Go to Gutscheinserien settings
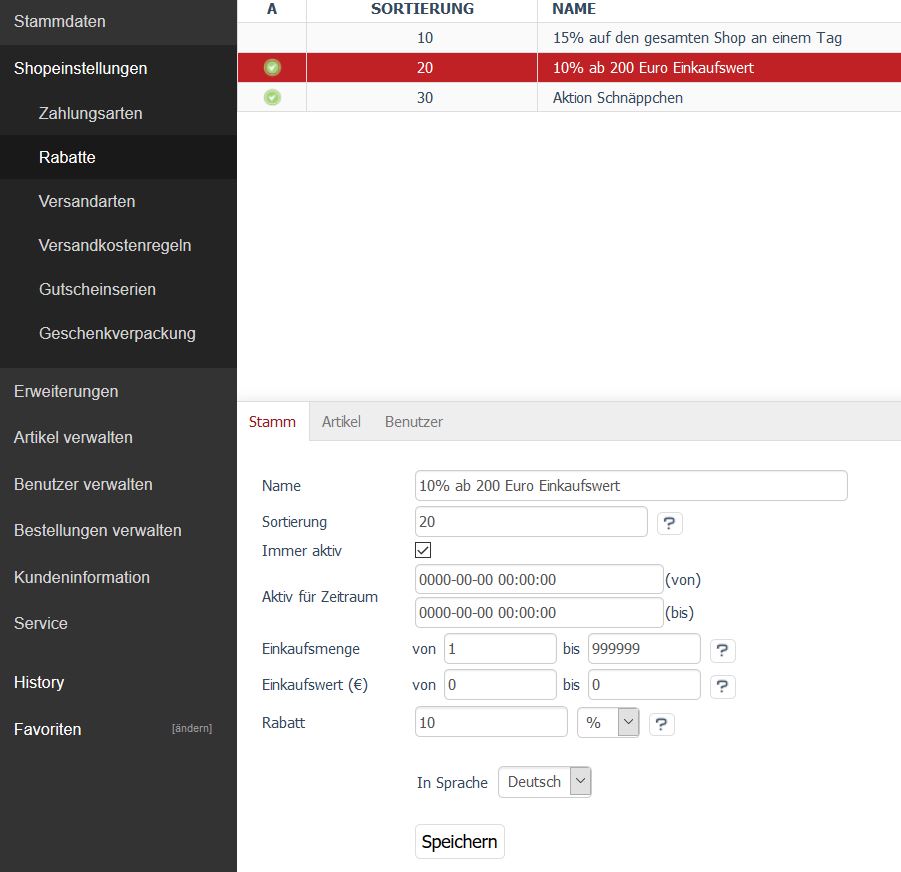The image size is (901, 872). [97, 289]
